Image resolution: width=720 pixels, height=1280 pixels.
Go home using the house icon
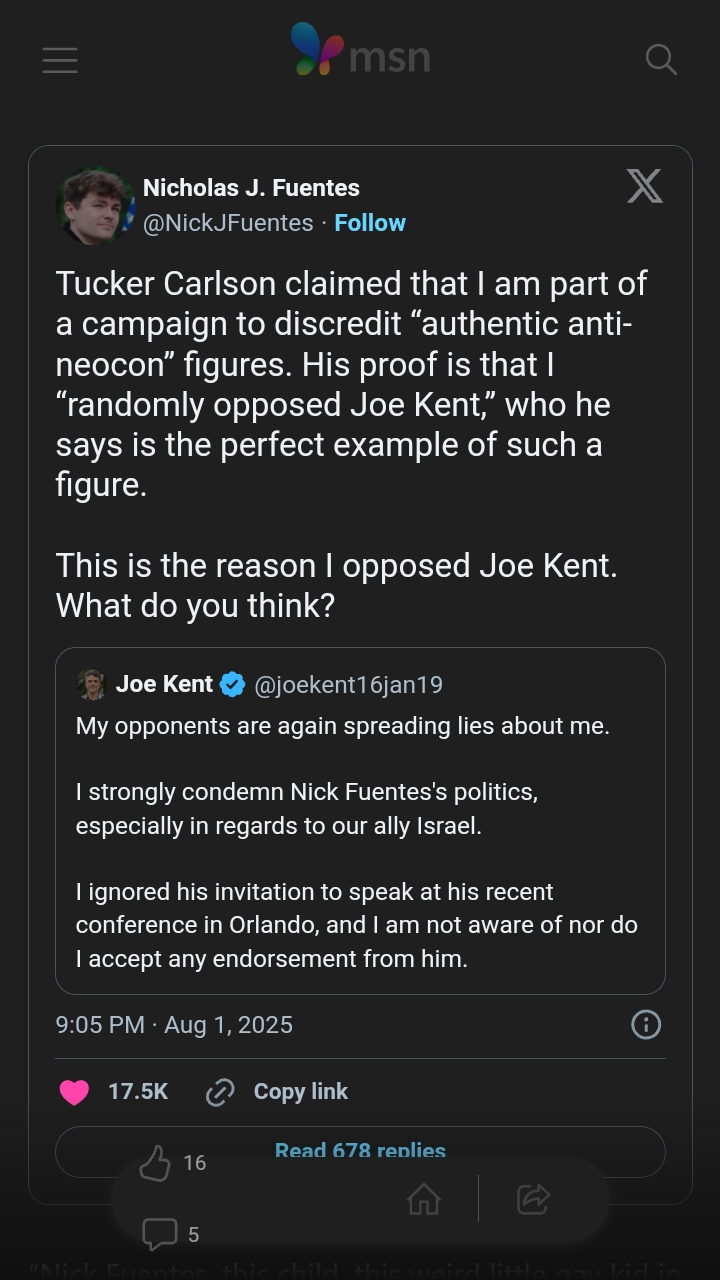[424, 1199]
